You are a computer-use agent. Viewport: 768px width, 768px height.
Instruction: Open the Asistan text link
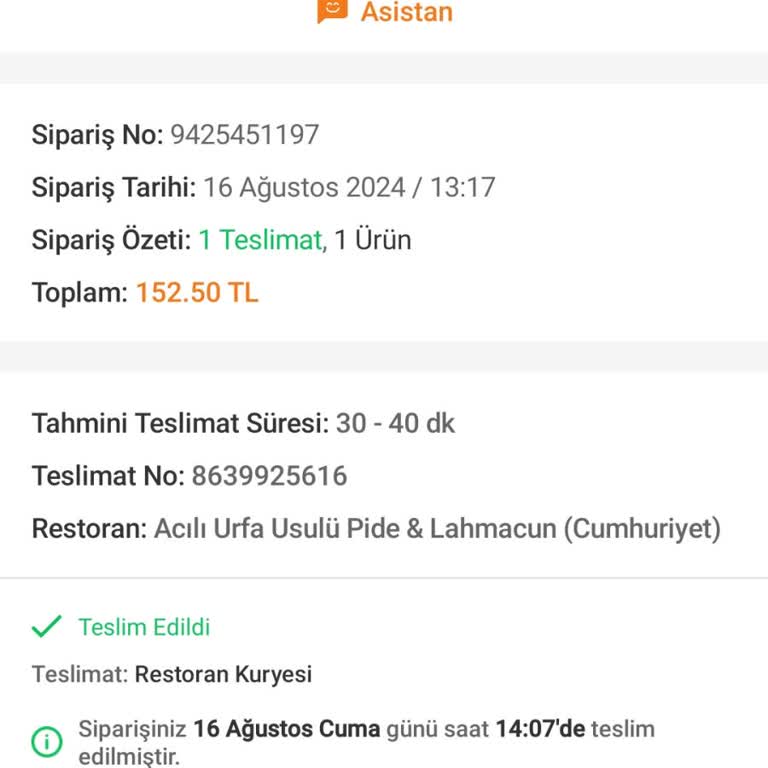(x=406, y=12)
